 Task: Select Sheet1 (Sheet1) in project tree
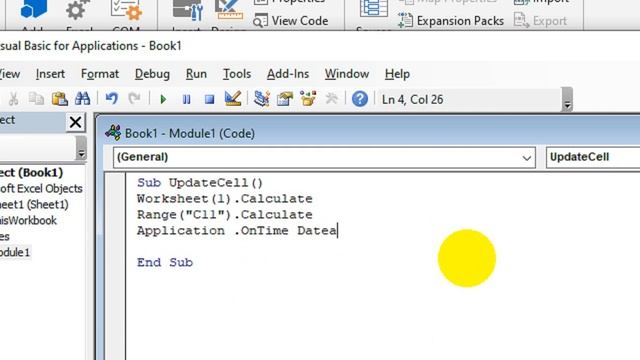point(34,204)
